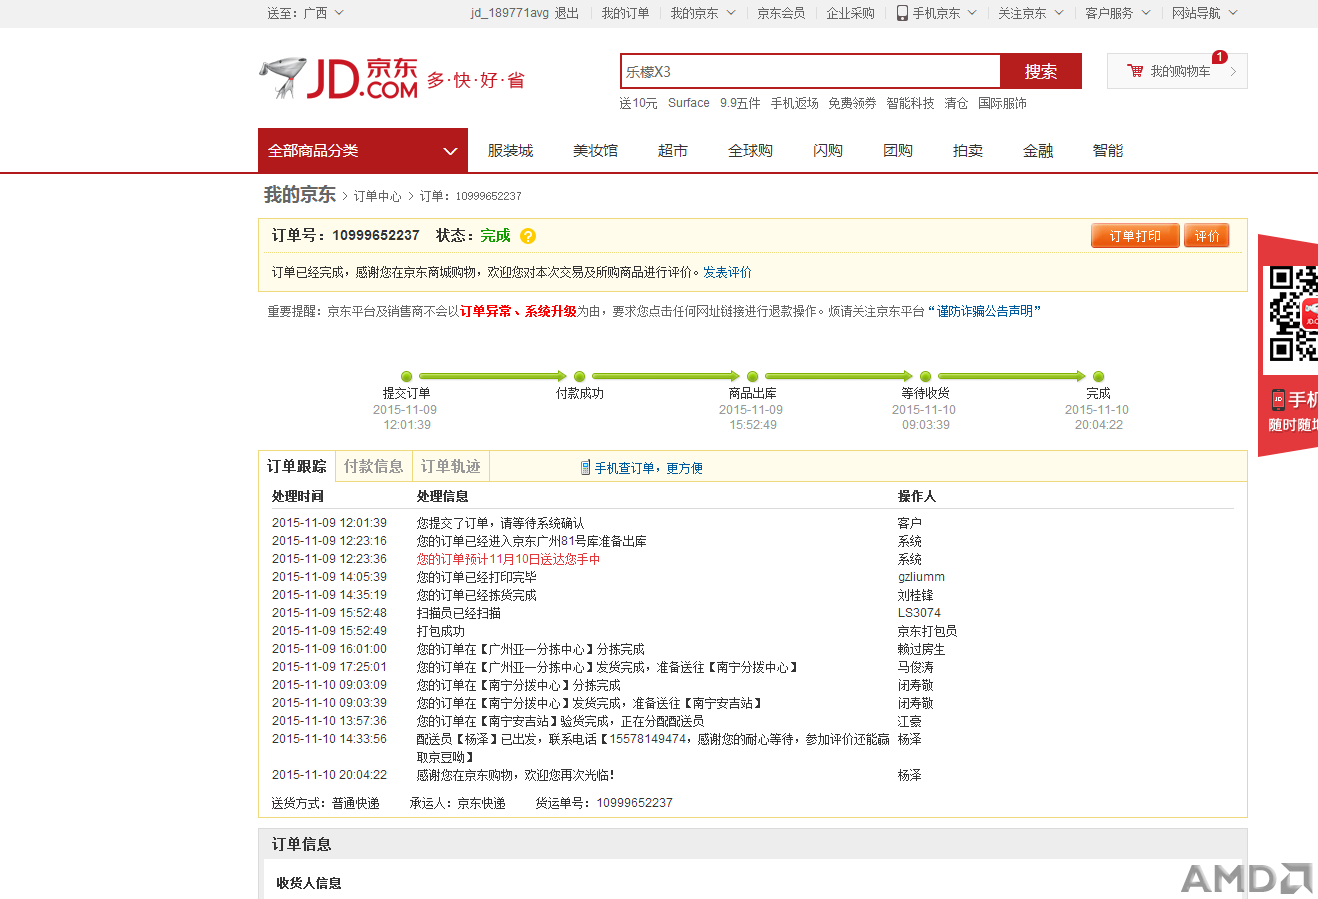This screenshot has height=899, width=1318.
Task: Click the 手机返场 hot search keyword
Action: pos(794,103)
